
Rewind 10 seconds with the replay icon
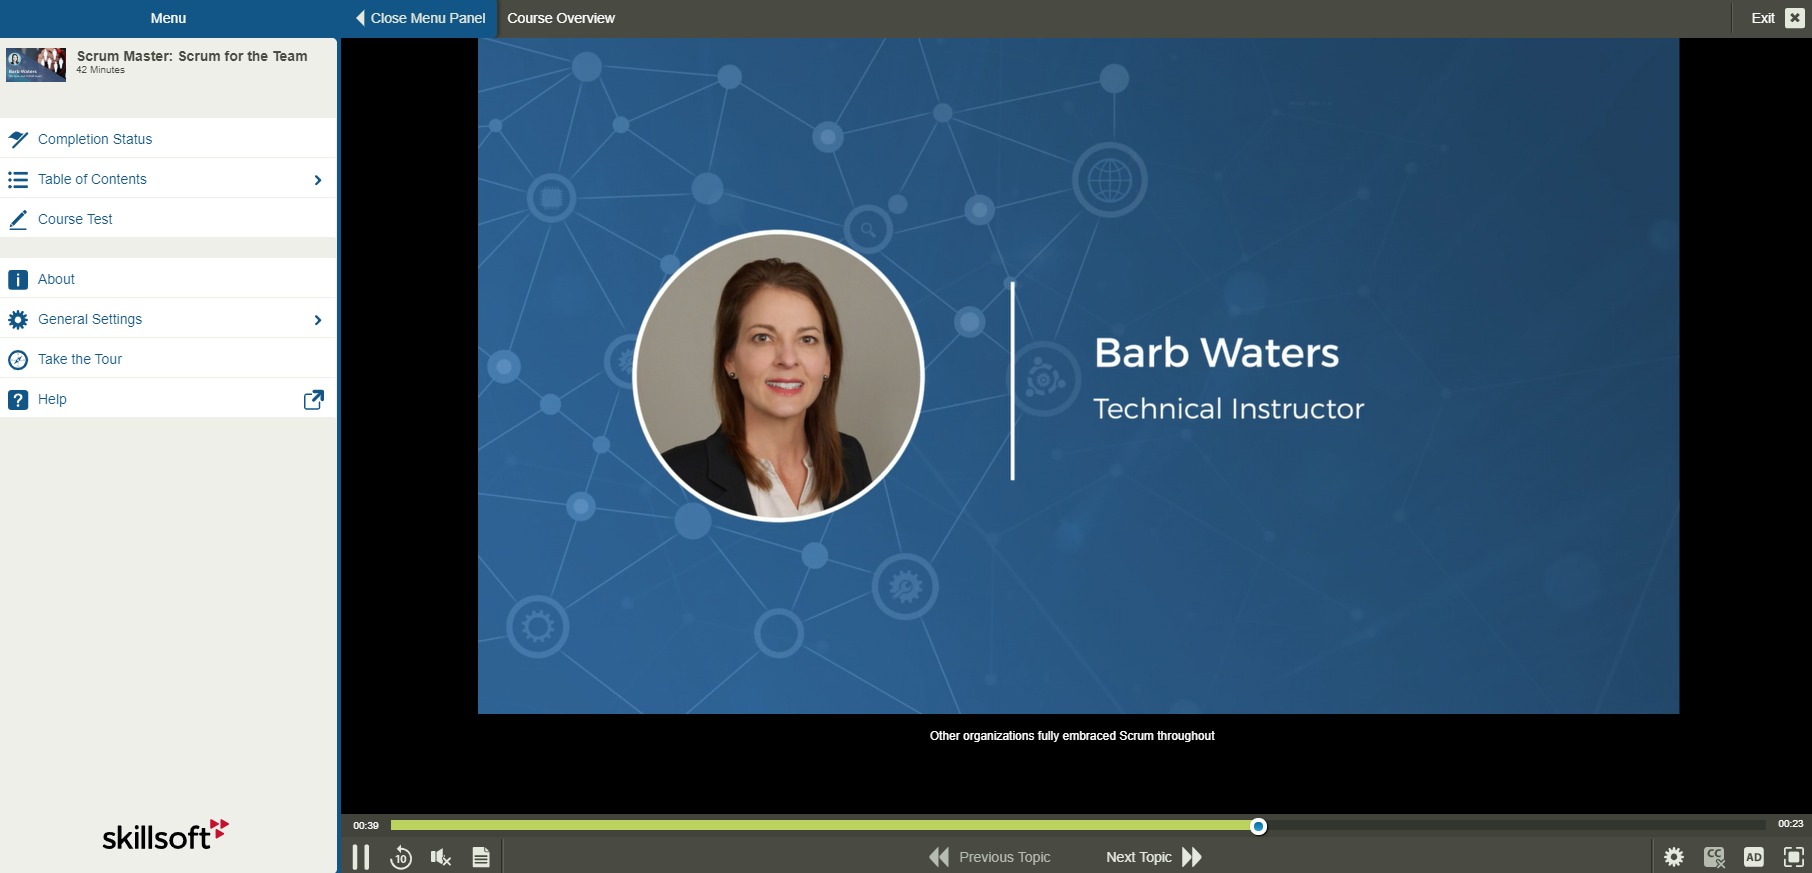click(401, 857)
